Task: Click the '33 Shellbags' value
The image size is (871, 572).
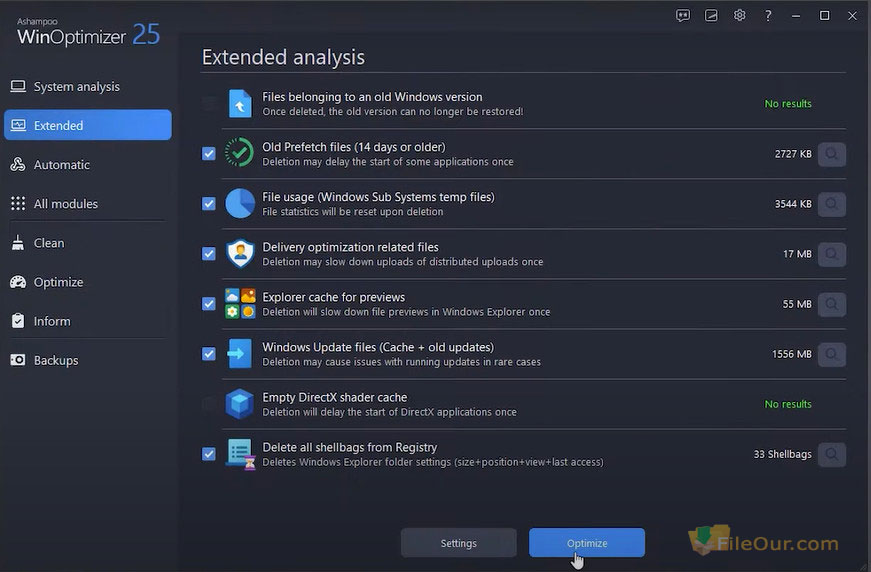Action: click(782, 454)
